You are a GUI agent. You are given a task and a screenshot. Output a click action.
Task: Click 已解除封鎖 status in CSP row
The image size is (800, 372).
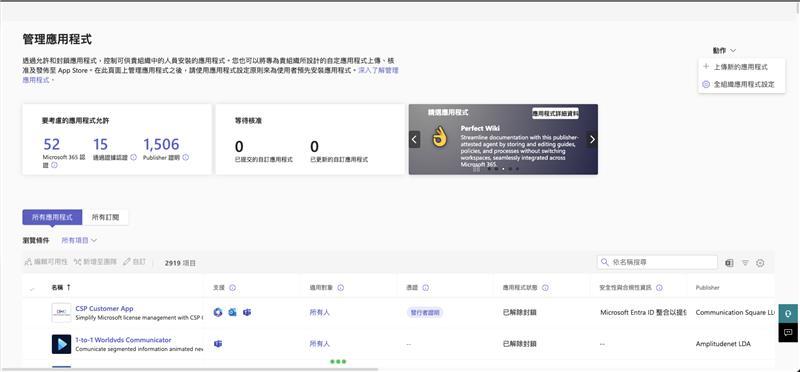(x=519, y=312)
